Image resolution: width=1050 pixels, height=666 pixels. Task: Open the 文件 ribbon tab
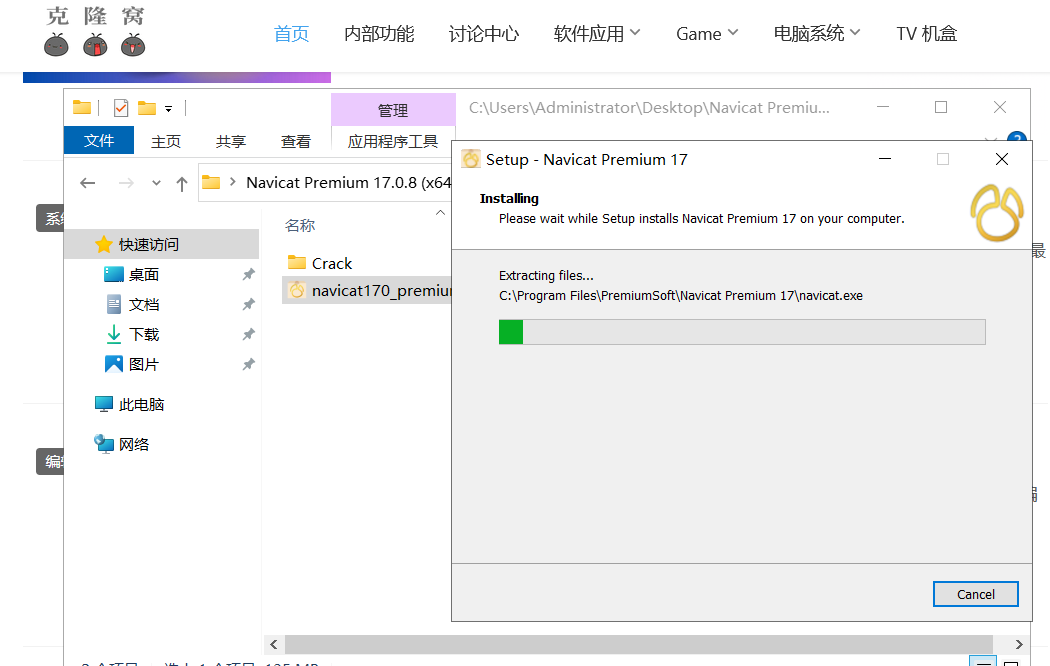pos(99,141)
